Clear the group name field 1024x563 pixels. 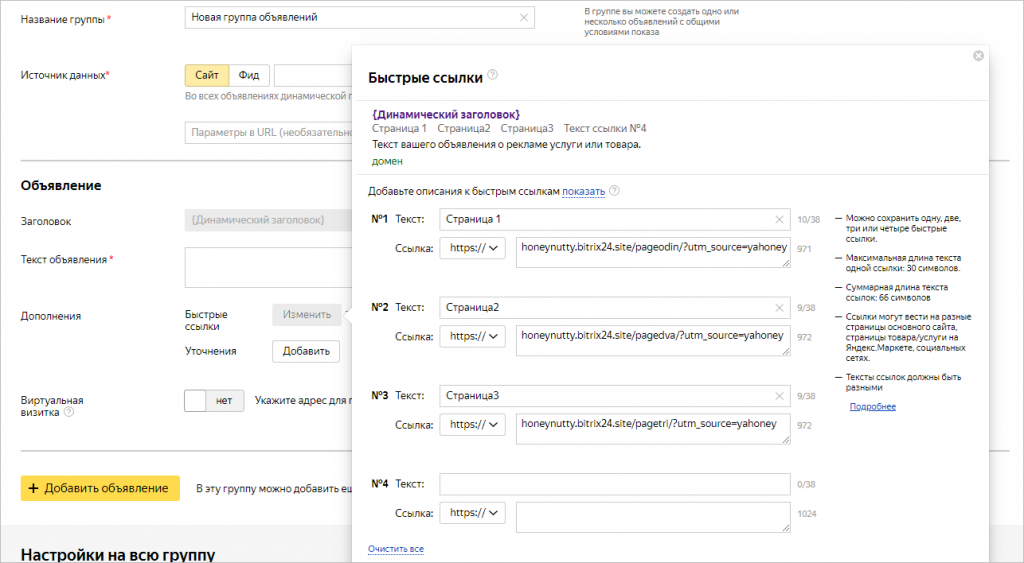pos(524,17)
